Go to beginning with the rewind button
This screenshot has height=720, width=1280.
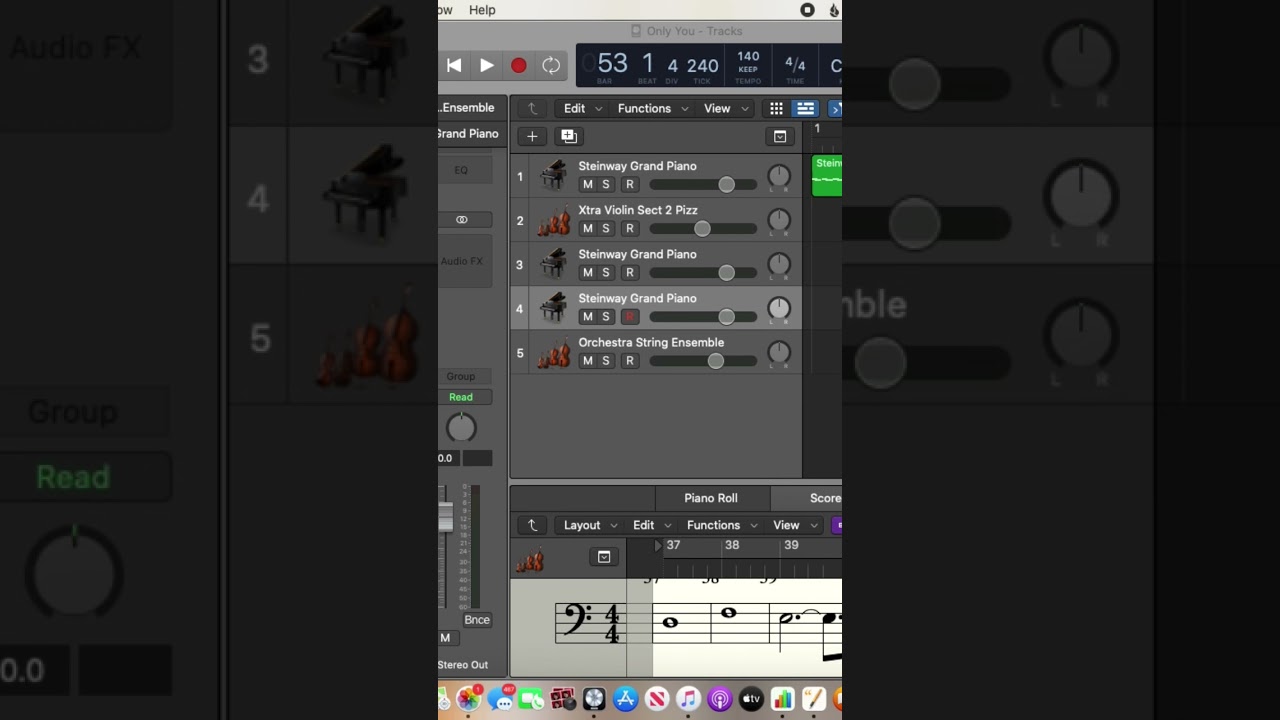tap(454, 65)
